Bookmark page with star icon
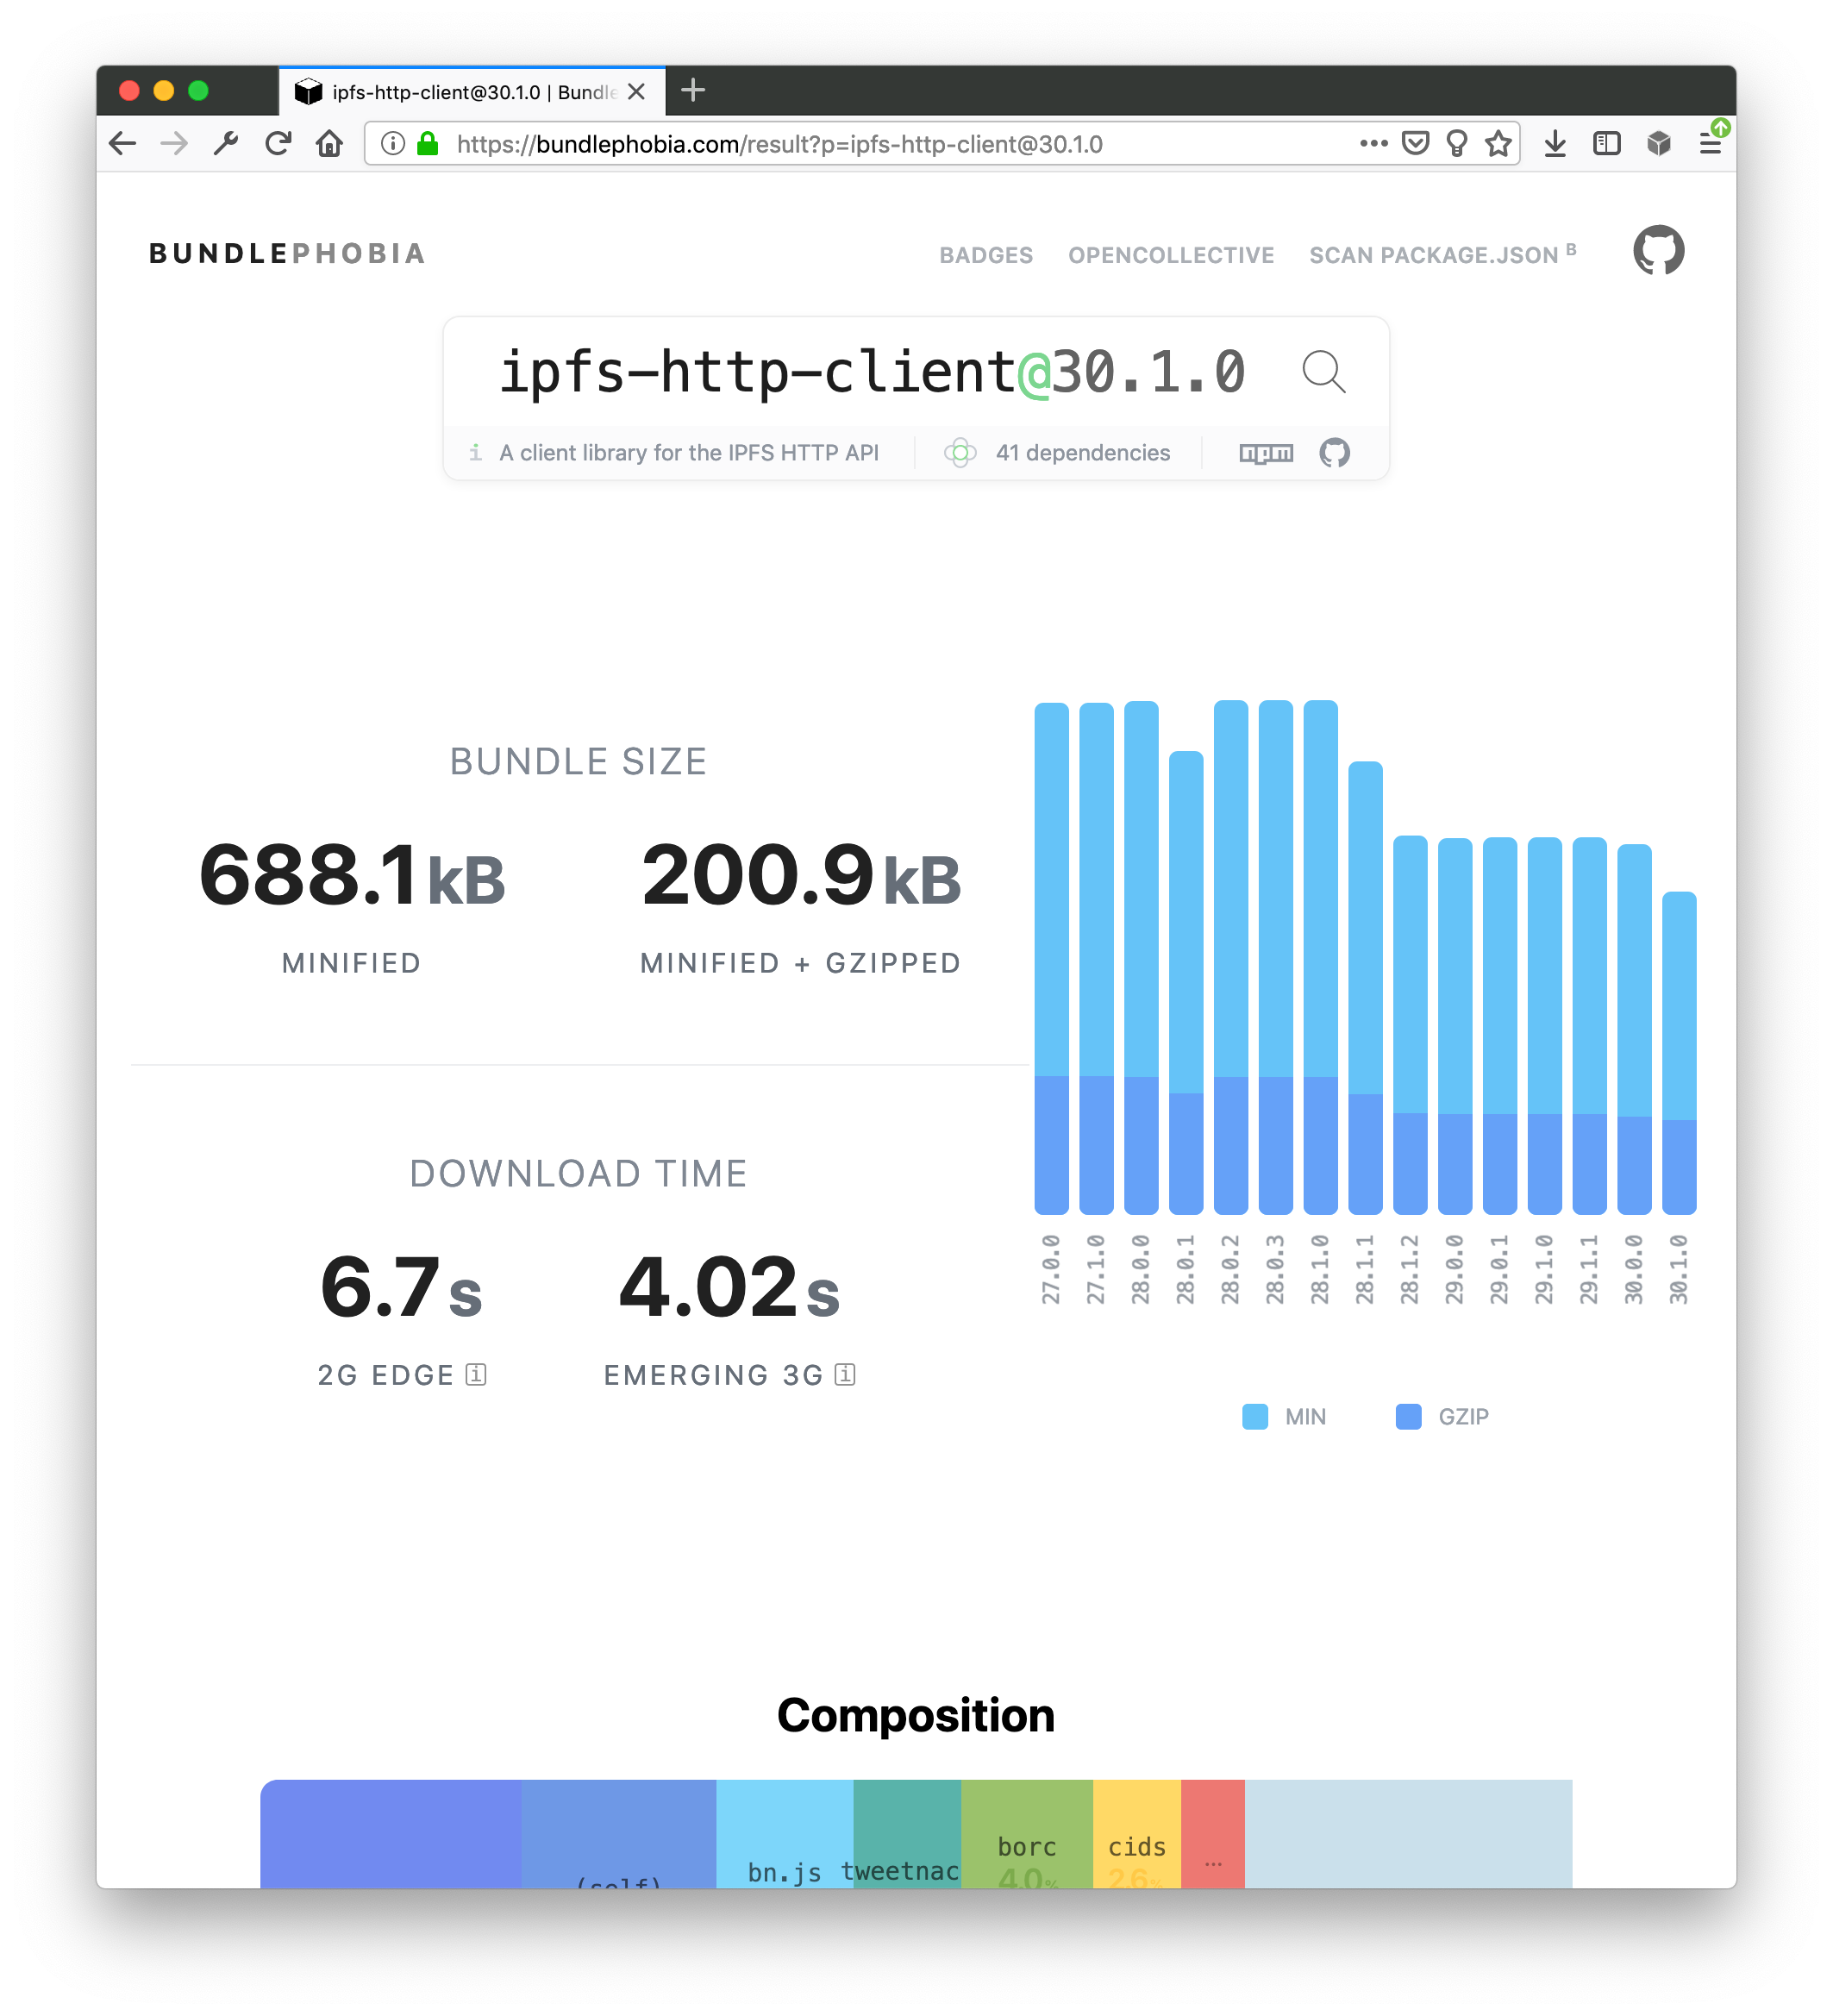The height and width of the screenshot is (2016, 1833). pos(1497,144)
